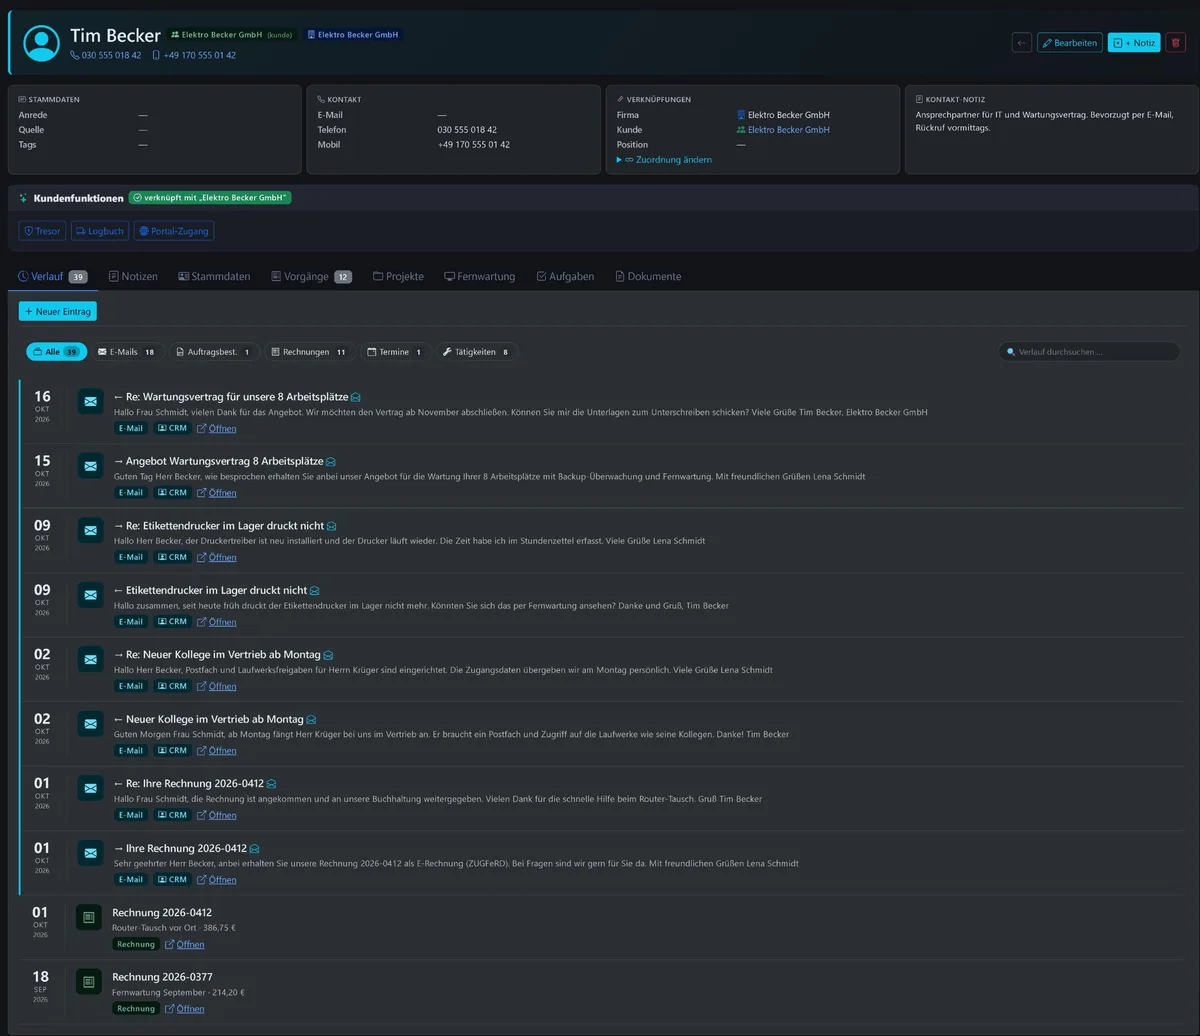Viewport: 1200px width, 1036px height.
Task: Open the Vorgänge tab
Action: click(x=311, y=276)
